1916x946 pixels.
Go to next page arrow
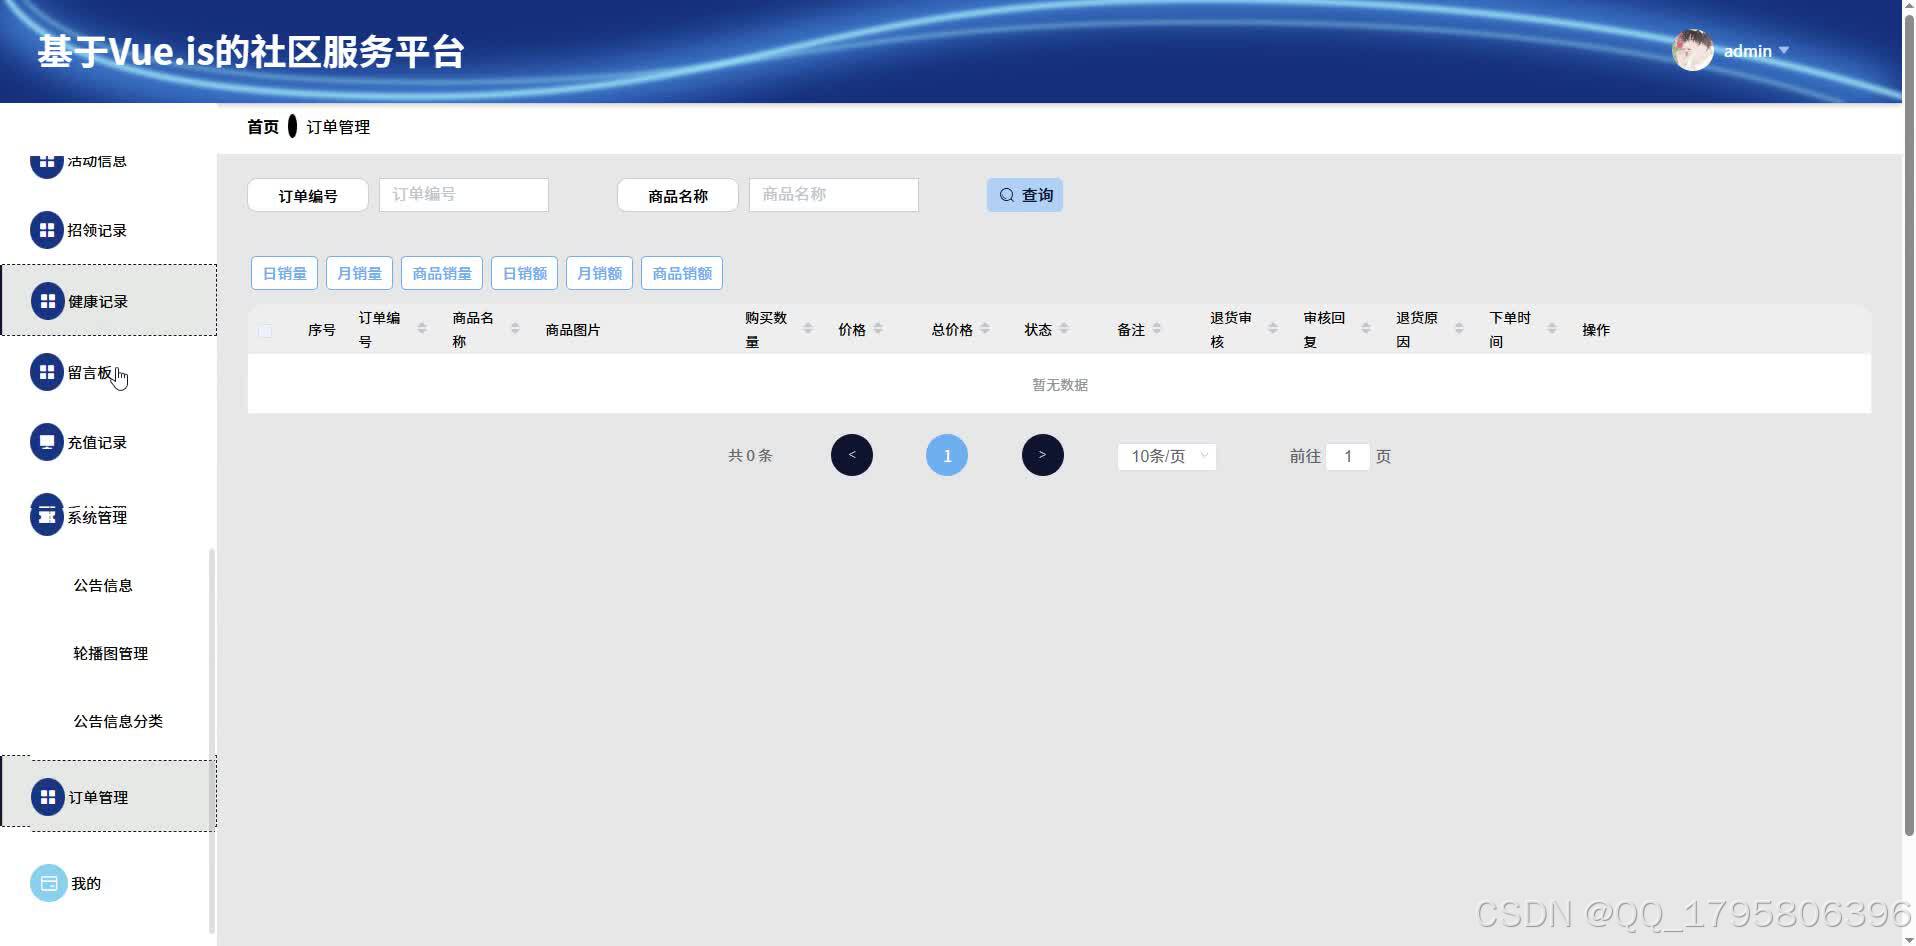[x=1043, y=455]
